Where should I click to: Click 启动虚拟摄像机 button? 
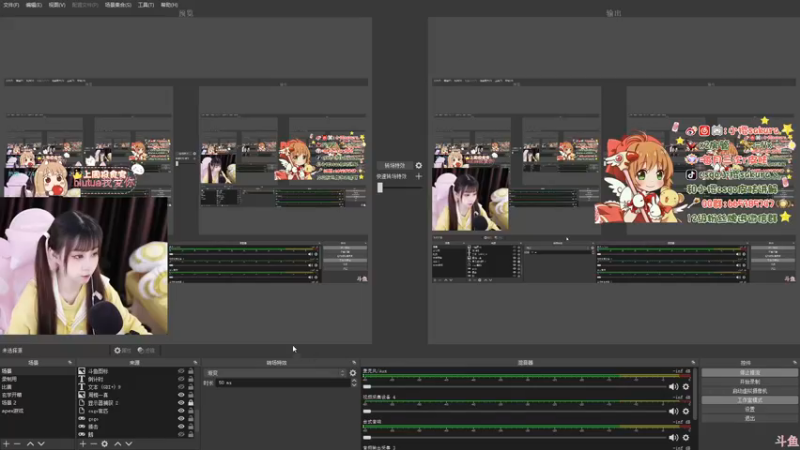click(x=749, y=391)
